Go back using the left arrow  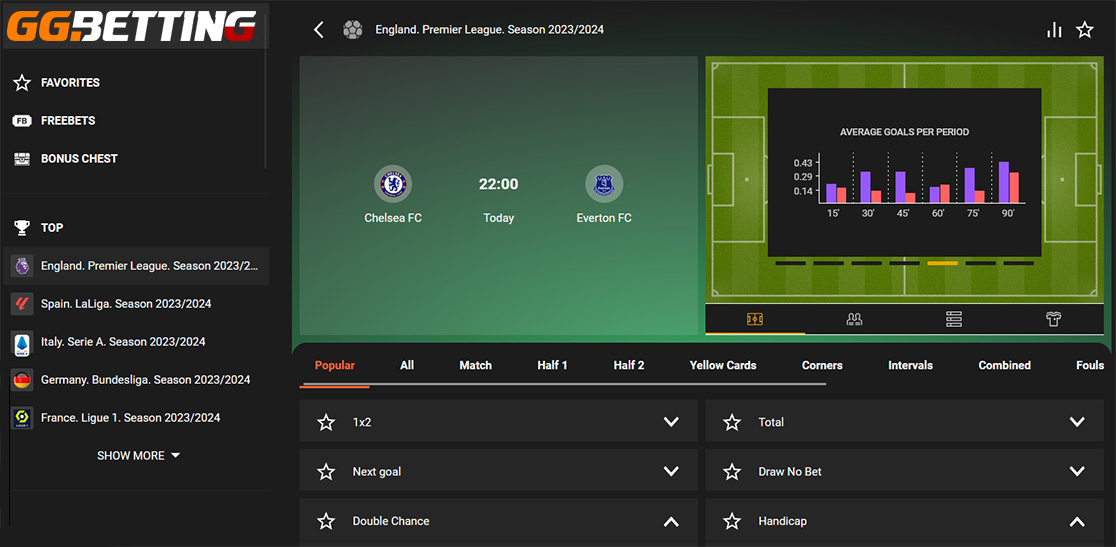[x=318, y=29]
